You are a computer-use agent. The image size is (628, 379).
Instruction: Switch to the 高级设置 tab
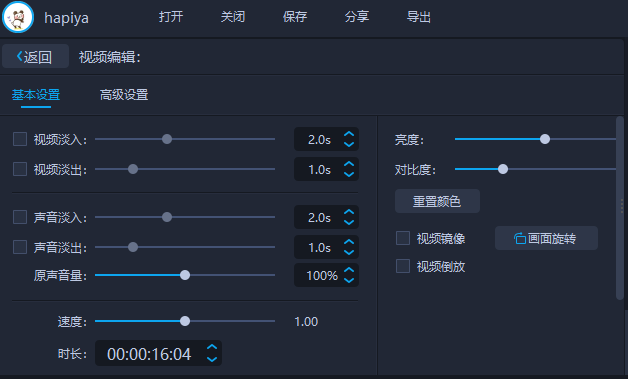(x=124, y=95)
